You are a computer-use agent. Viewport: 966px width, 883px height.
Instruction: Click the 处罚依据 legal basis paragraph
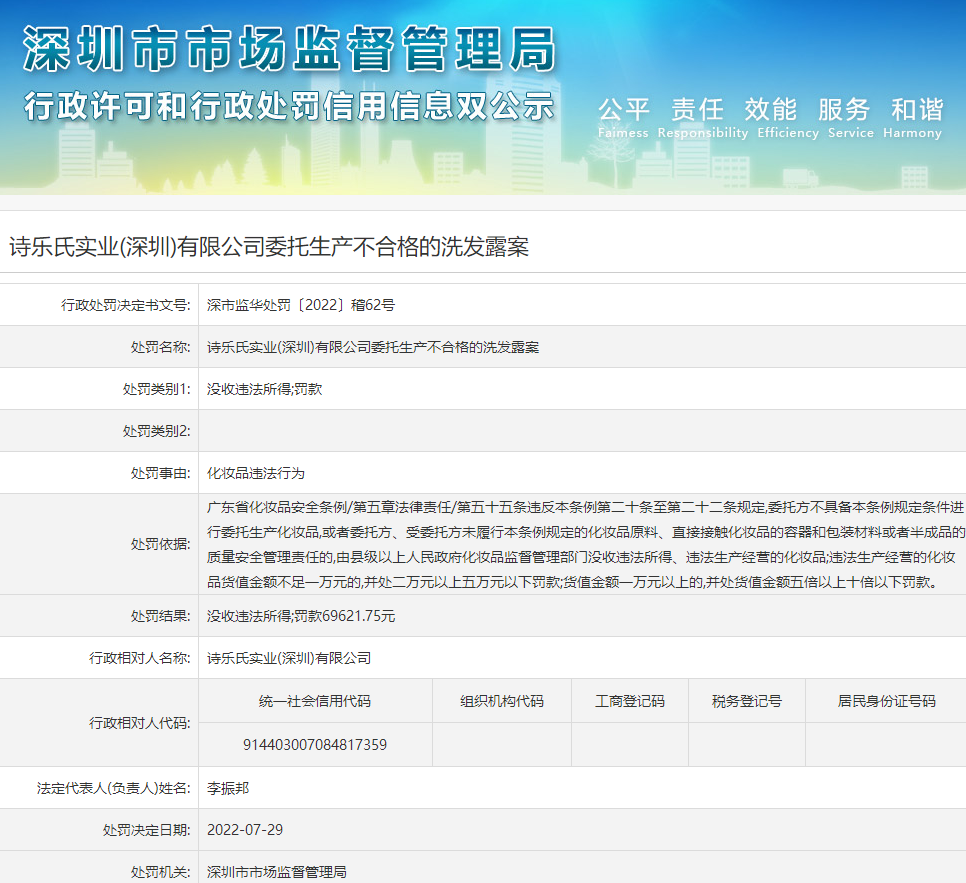(x=585, y=544)
